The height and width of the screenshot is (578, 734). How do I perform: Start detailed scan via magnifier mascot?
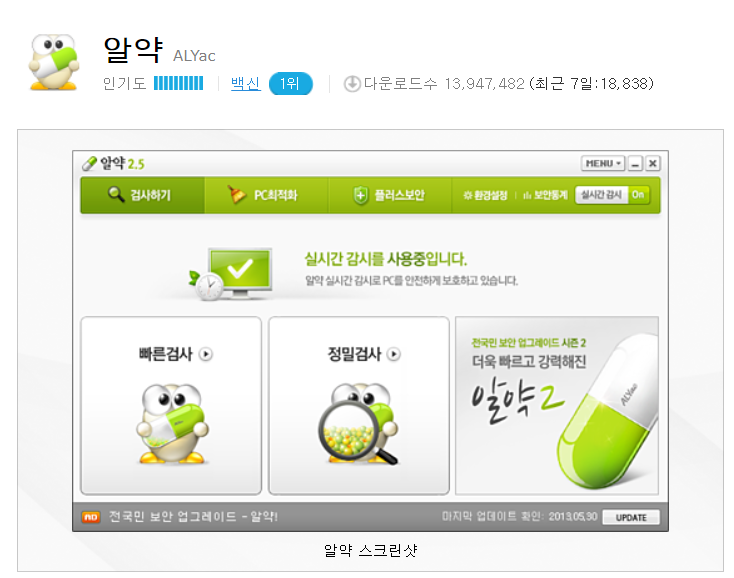[x=359, y=424]
